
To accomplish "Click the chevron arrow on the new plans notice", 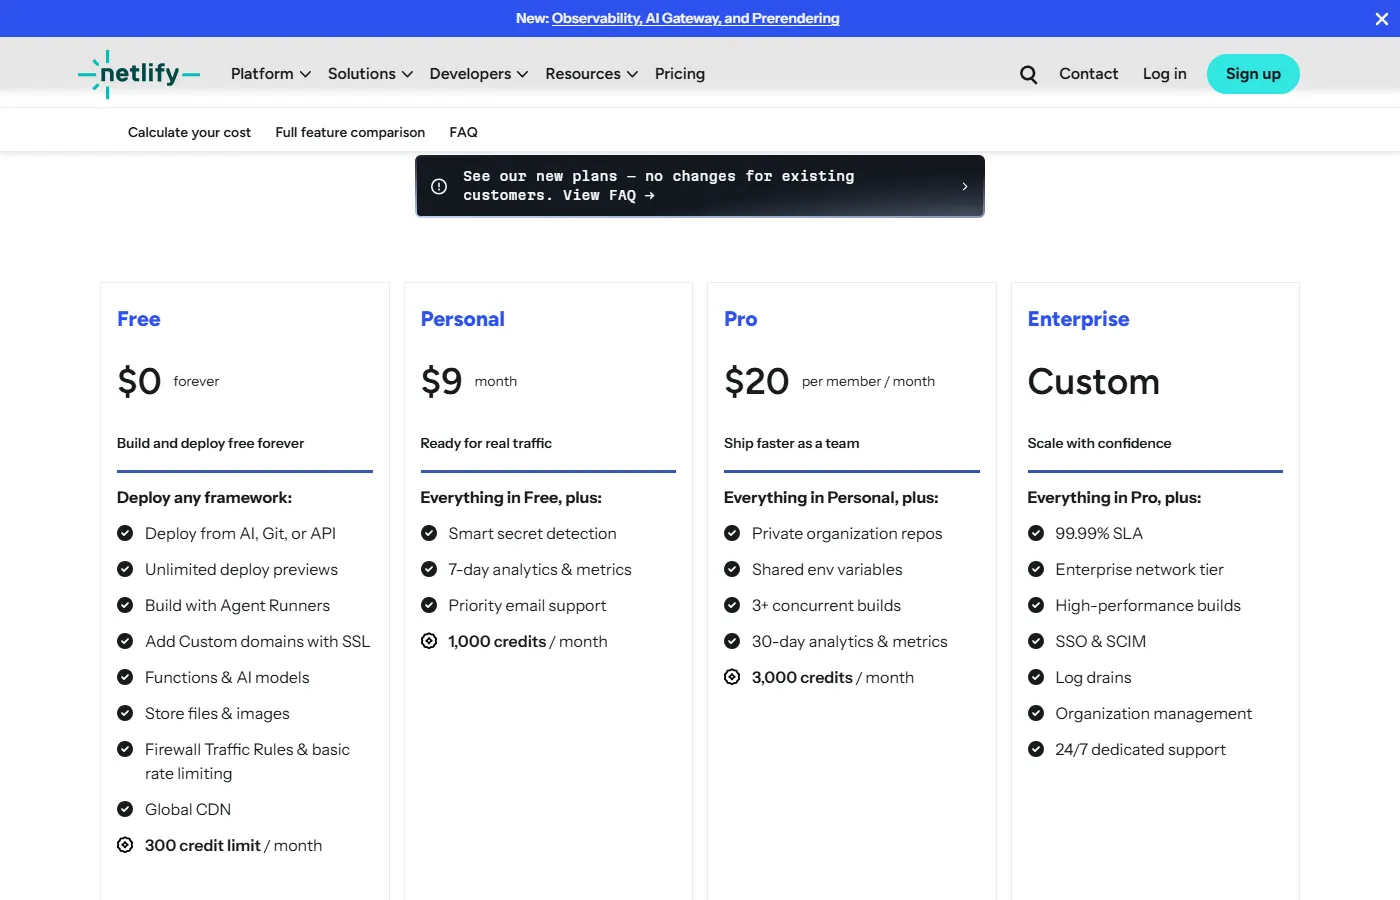I will click(964, 186).
